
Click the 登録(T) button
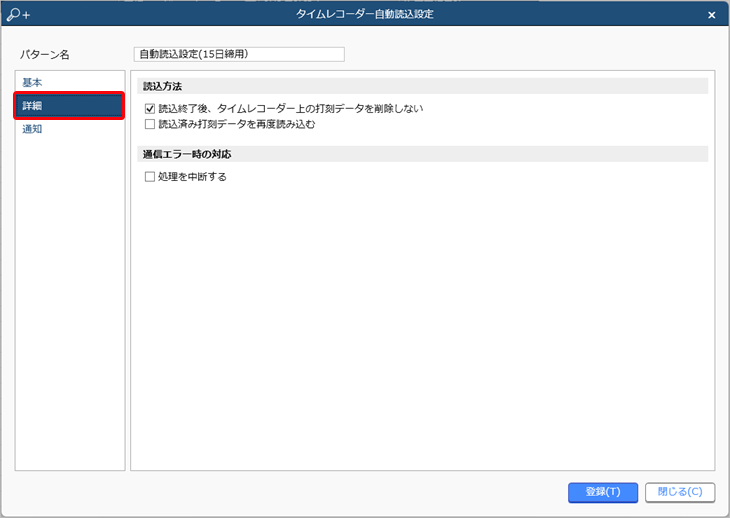click(x=603, y=492)
